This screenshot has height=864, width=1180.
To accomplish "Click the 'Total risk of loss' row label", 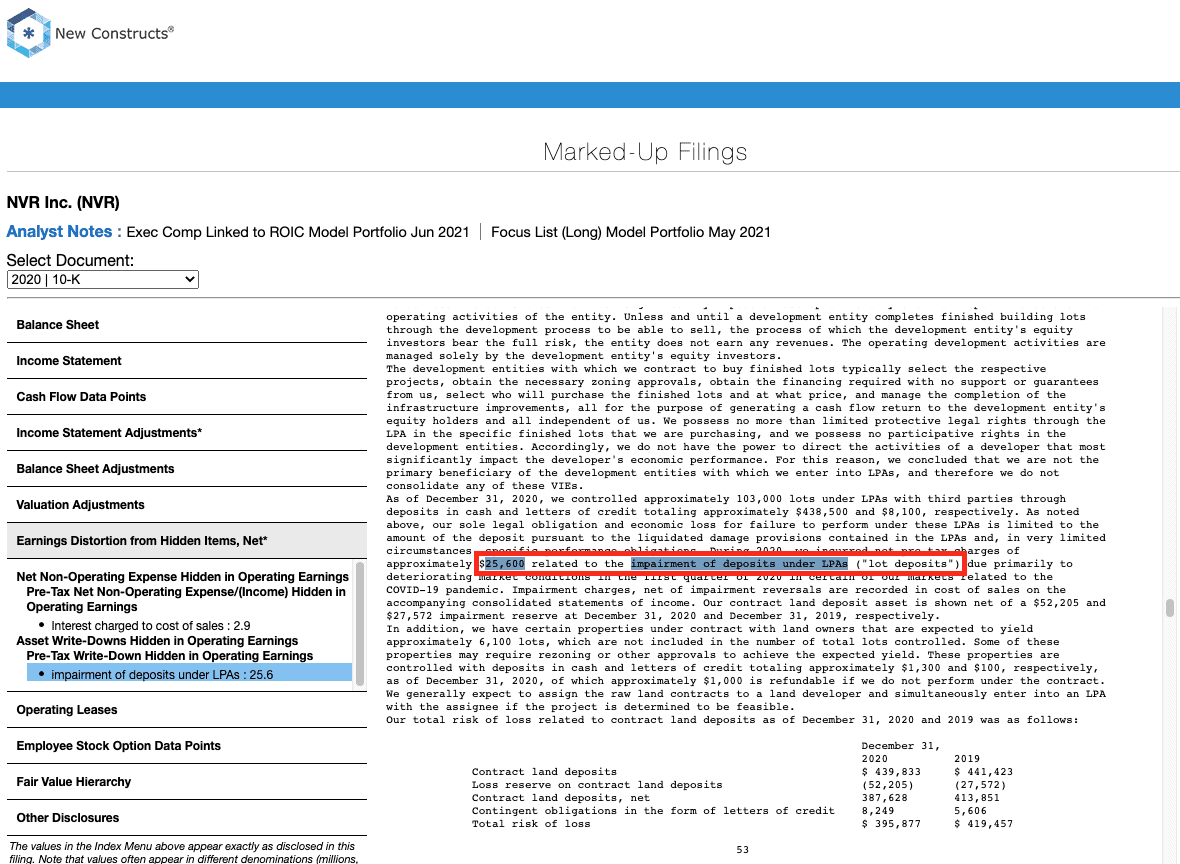I will click(531, 824).
